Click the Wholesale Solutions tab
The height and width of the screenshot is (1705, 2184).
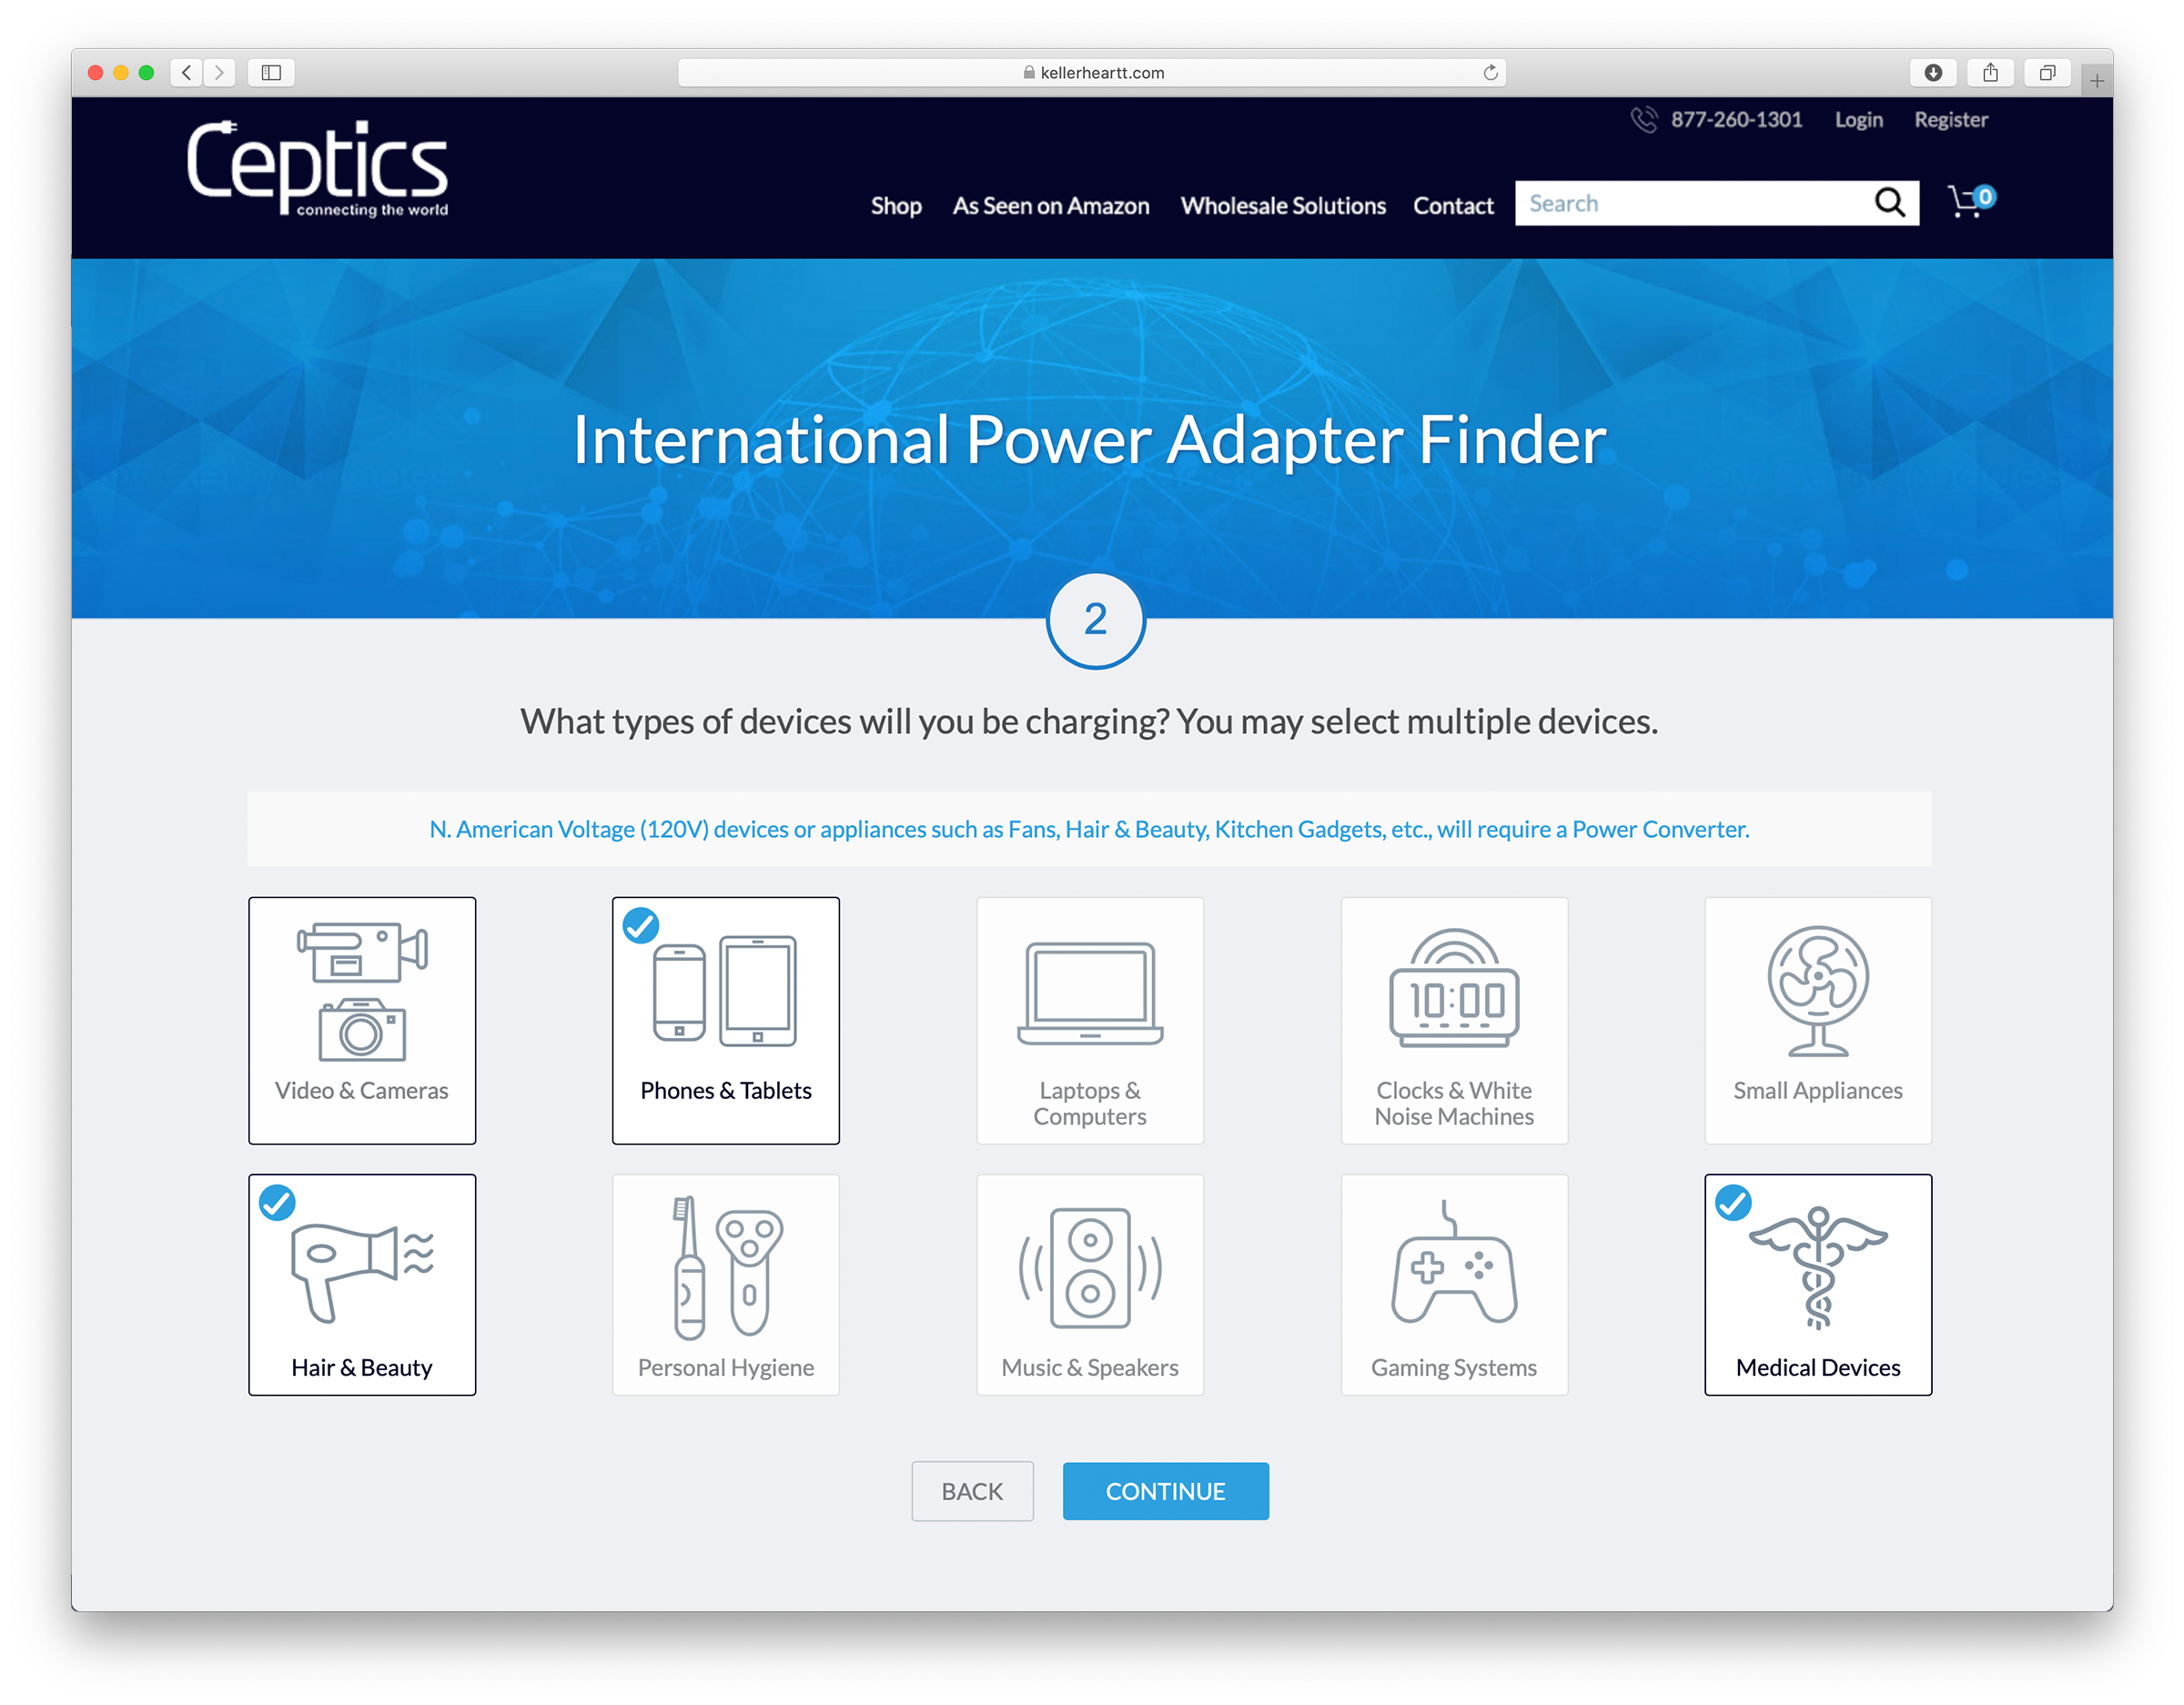click(x=1285, y=204)
